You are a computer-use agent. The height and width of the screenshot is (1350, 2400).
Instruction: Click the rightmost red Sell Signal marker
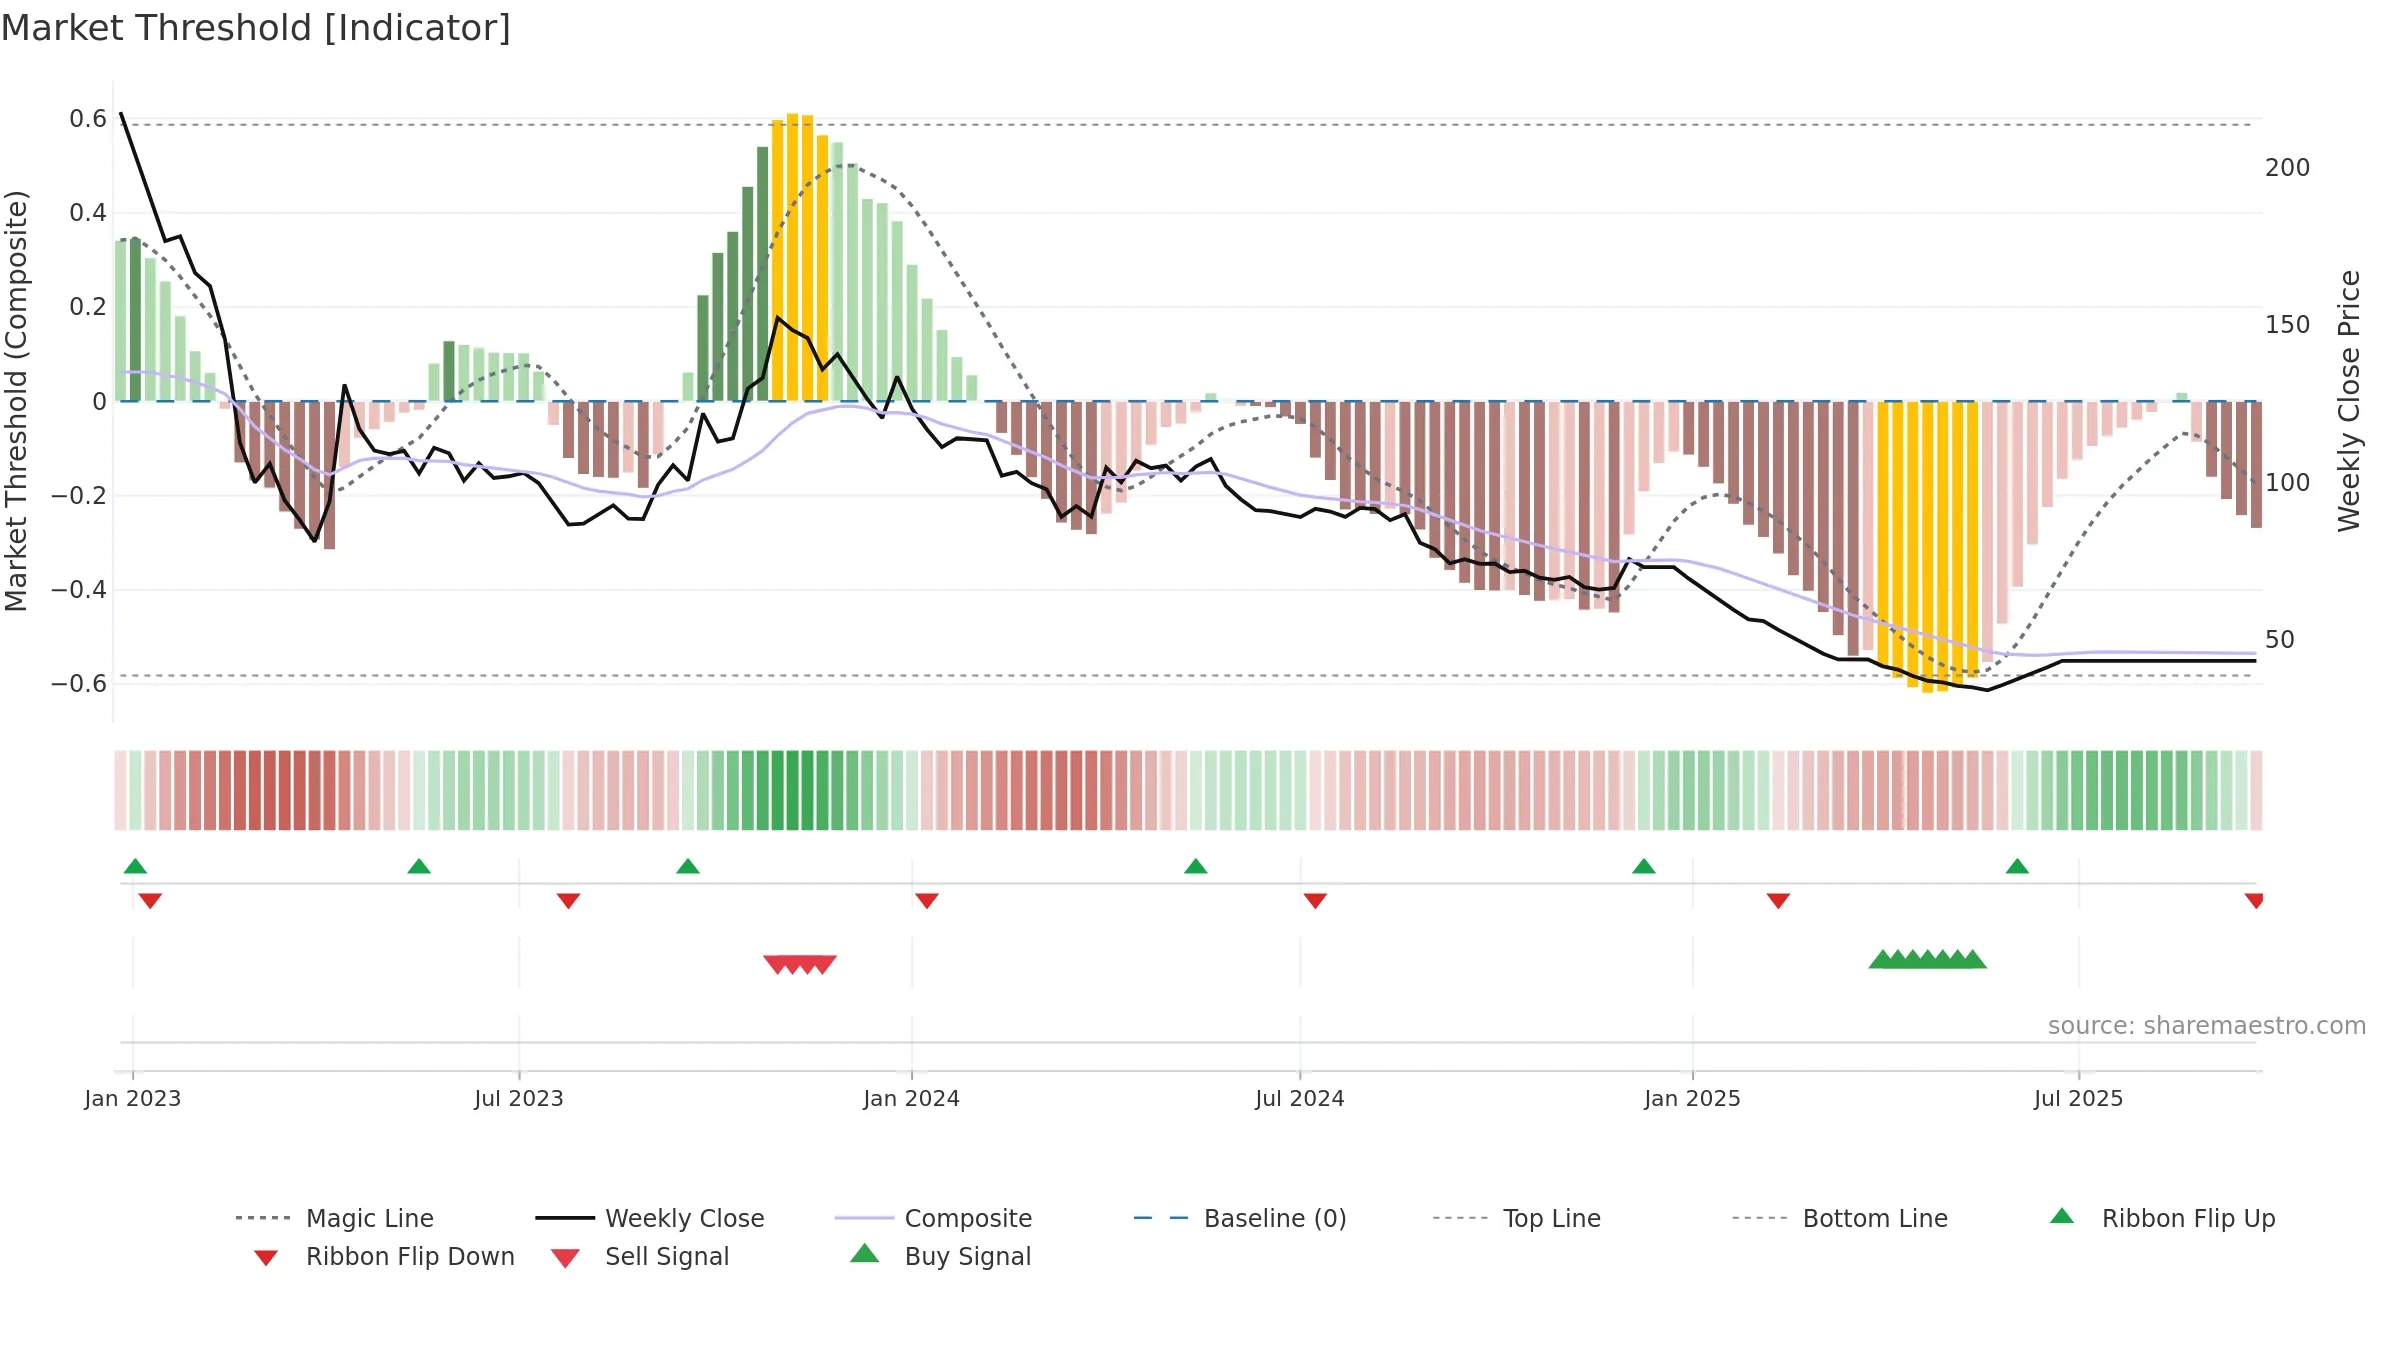coord(823,964)
